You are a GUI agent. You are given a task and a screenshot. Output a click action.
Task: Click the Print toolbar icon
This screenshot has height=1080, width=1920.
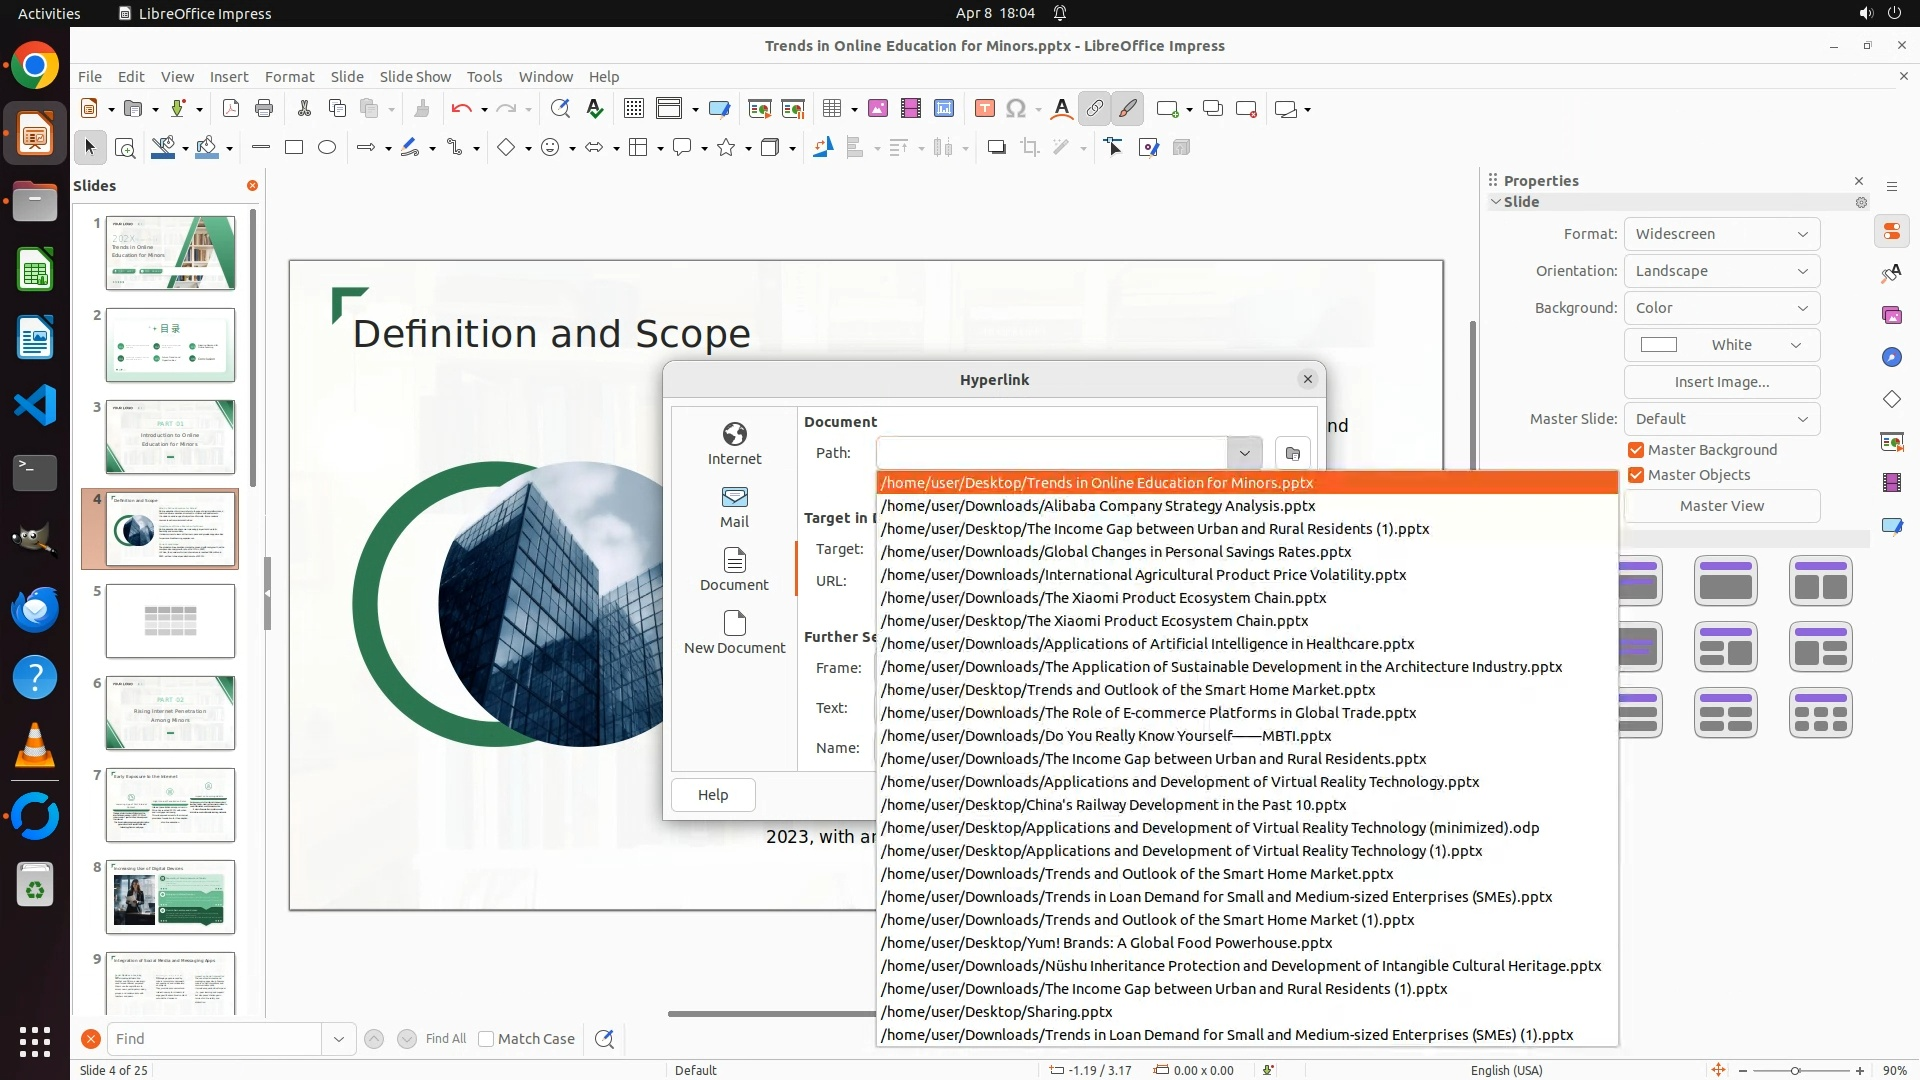point(264,109)
